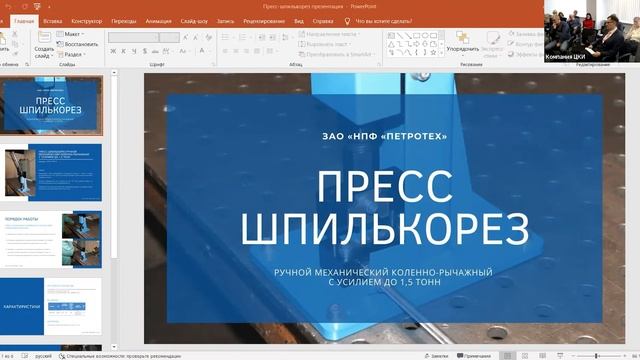Image resolution: width=640 pixels, height=360 pixels.
Task: Open Направление текста dropdown
Action: click(329, 34)
